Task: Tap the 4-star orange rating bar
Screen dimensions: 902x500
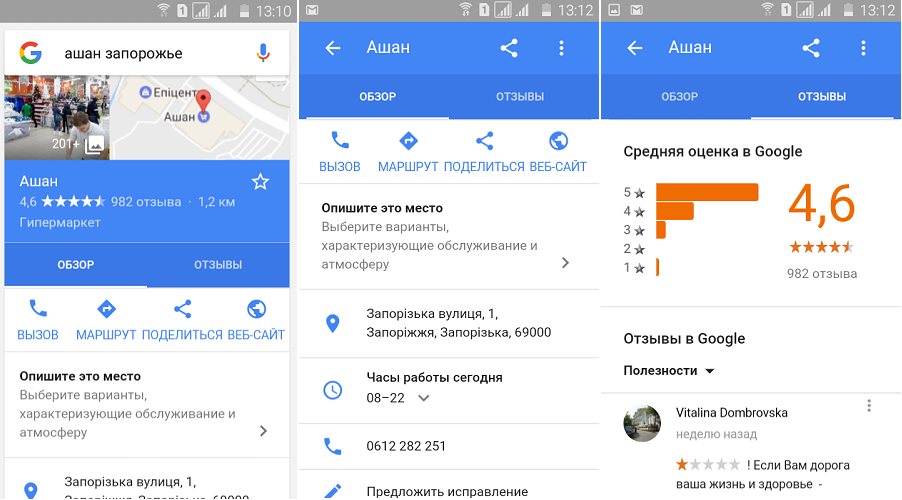Action: coord(675,211)
